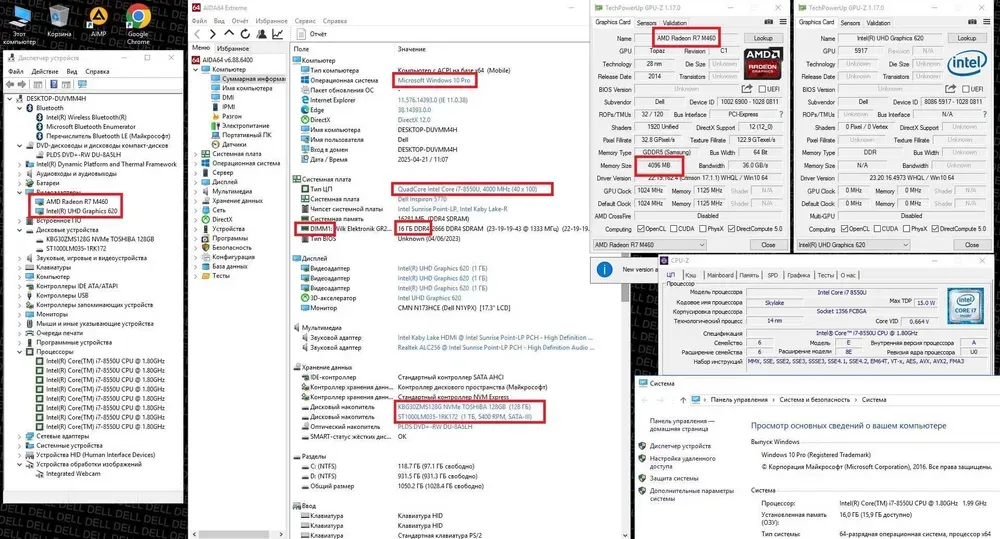Toggle PhysX checkbox in Intel GPU-Z
This screenshot has width=1000, height=539.
tap(906, 228)
